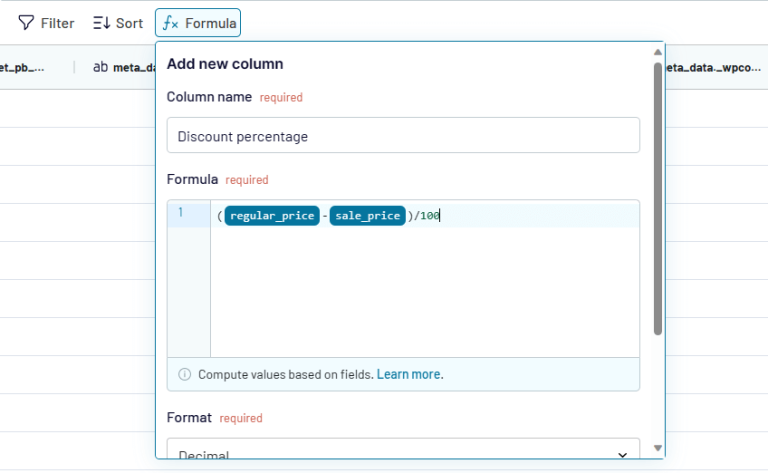Click empty area of the formula editor

(x=424, y=295)
